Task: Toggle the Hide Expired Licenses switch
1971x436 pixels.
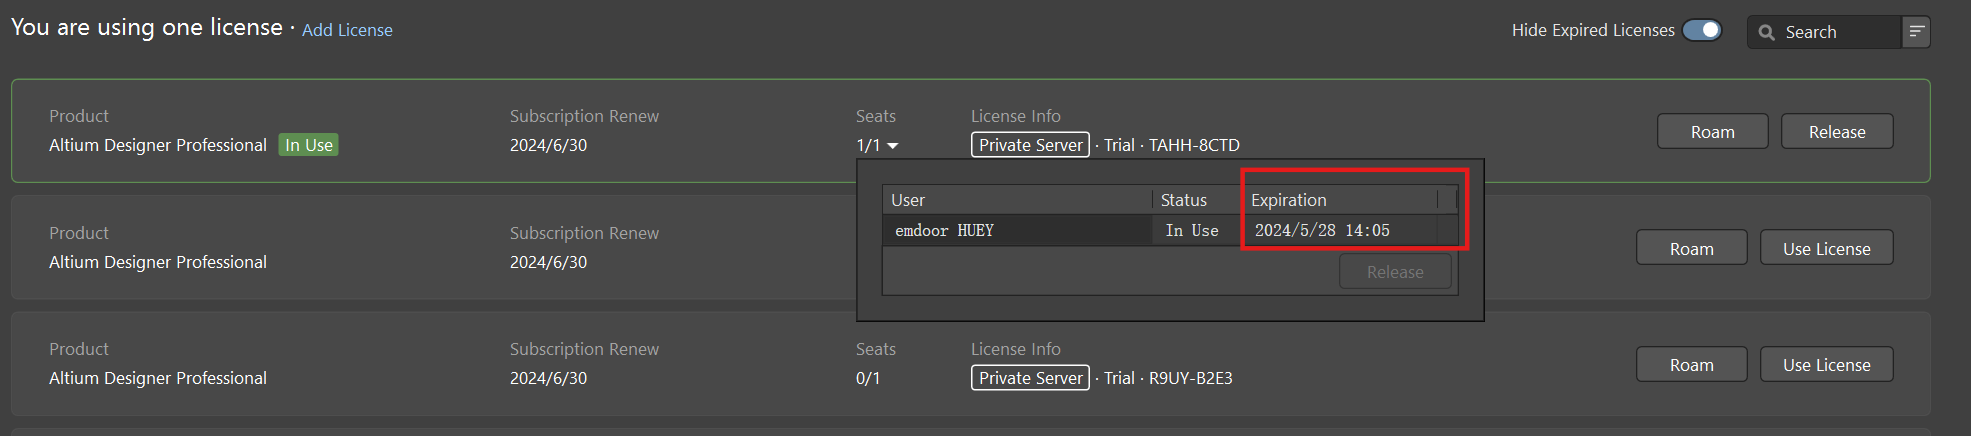Action: 1701,30
